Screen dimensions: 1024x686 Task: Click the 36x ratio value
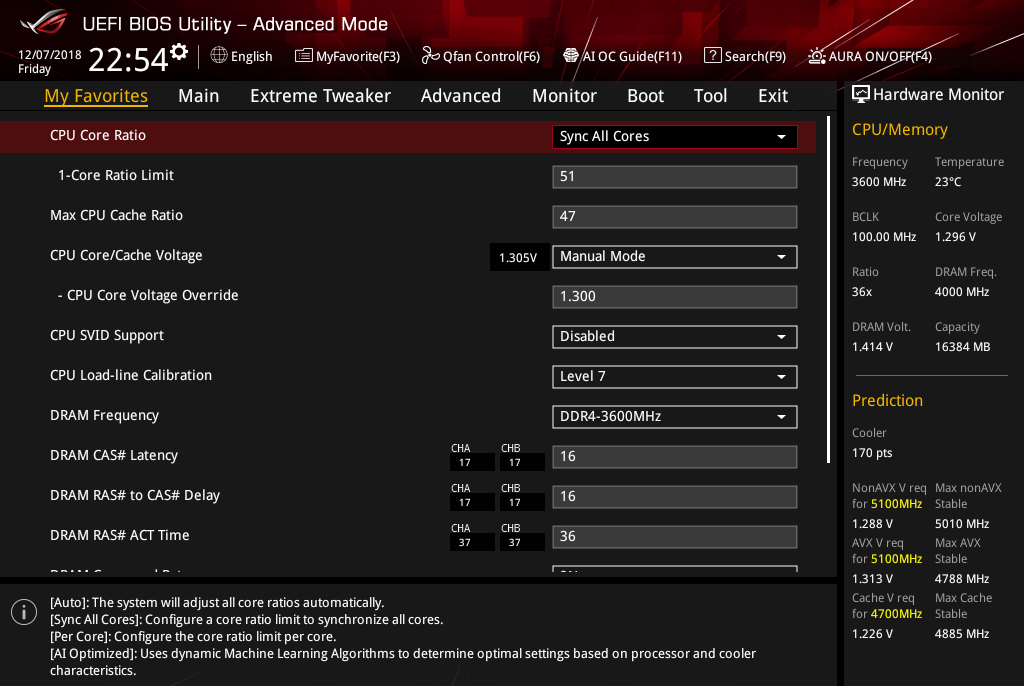[862, 291]
